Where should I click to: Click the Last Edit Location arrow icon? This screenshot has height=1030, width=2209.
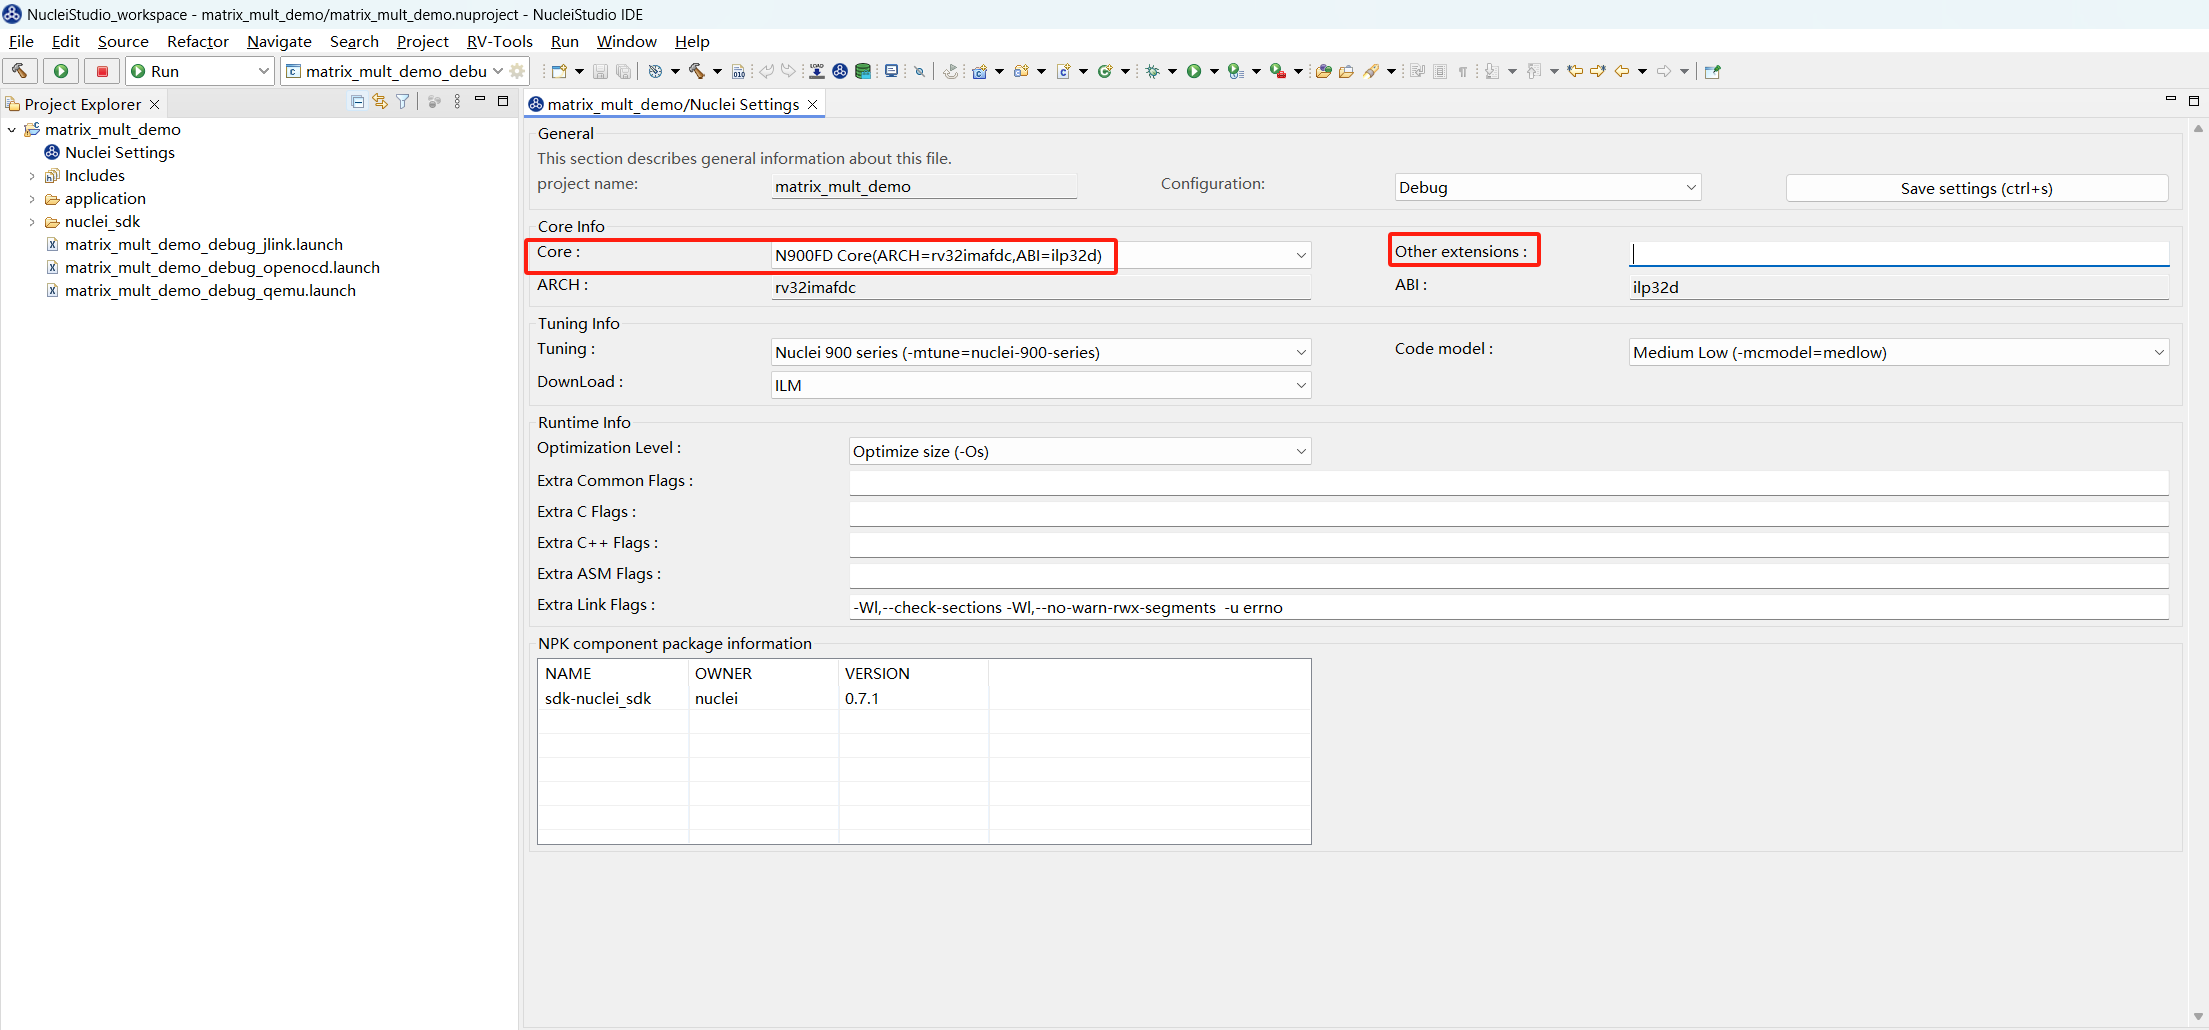click(1574, 71)
